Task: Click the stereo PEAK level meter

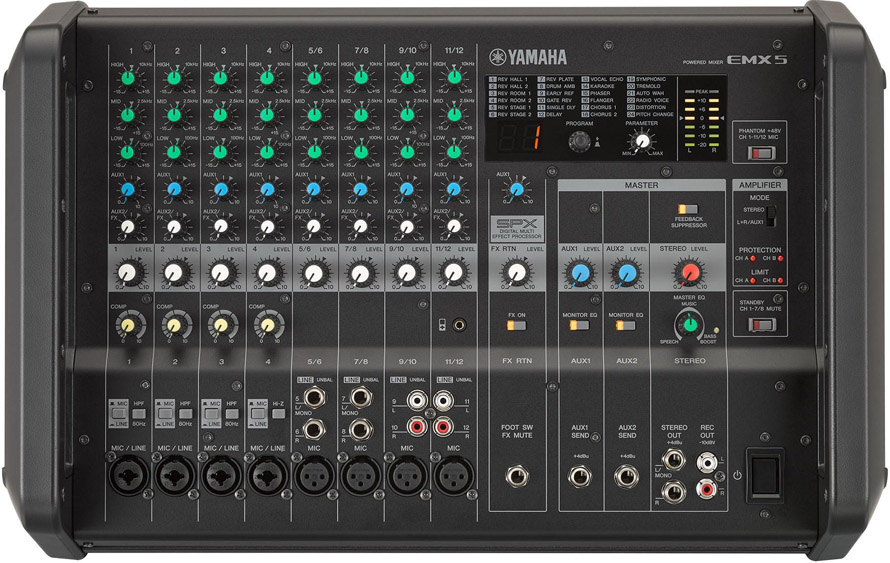Action: pyautogui.click(x=702, y=122)
